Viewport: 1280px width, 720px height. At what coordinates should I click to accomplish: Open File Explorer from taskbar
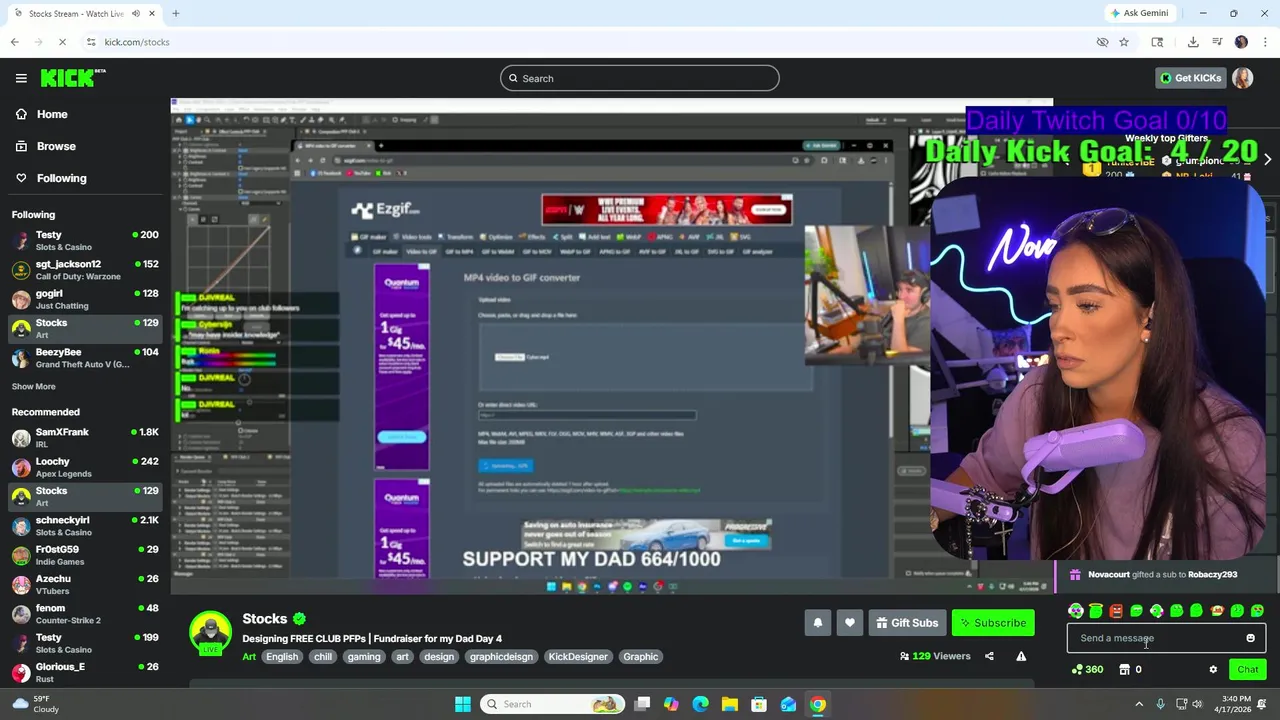coord(730,704)
